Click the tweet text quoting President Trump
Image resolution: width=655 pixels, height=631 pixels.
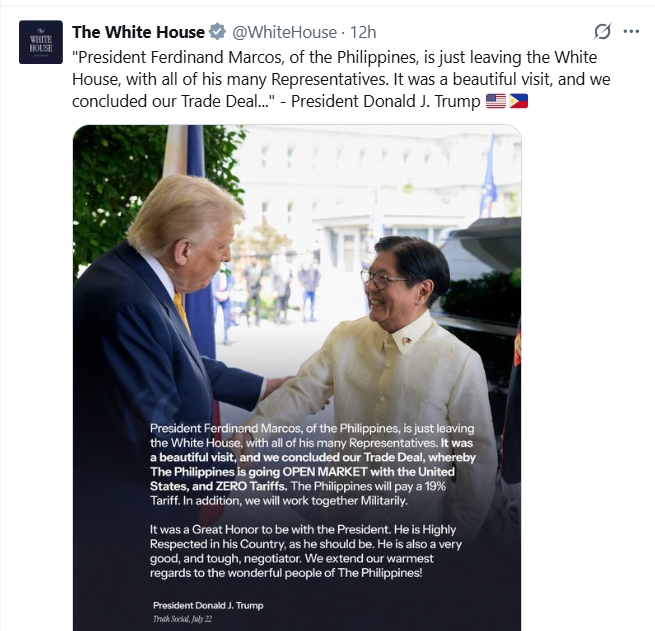341,79
